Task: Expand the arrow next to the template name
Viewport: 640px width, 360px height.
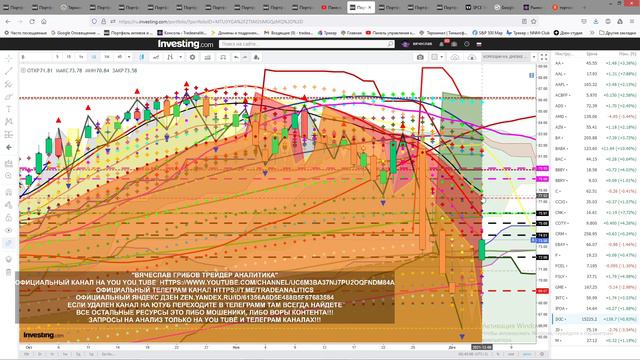Action: (533, 57)
